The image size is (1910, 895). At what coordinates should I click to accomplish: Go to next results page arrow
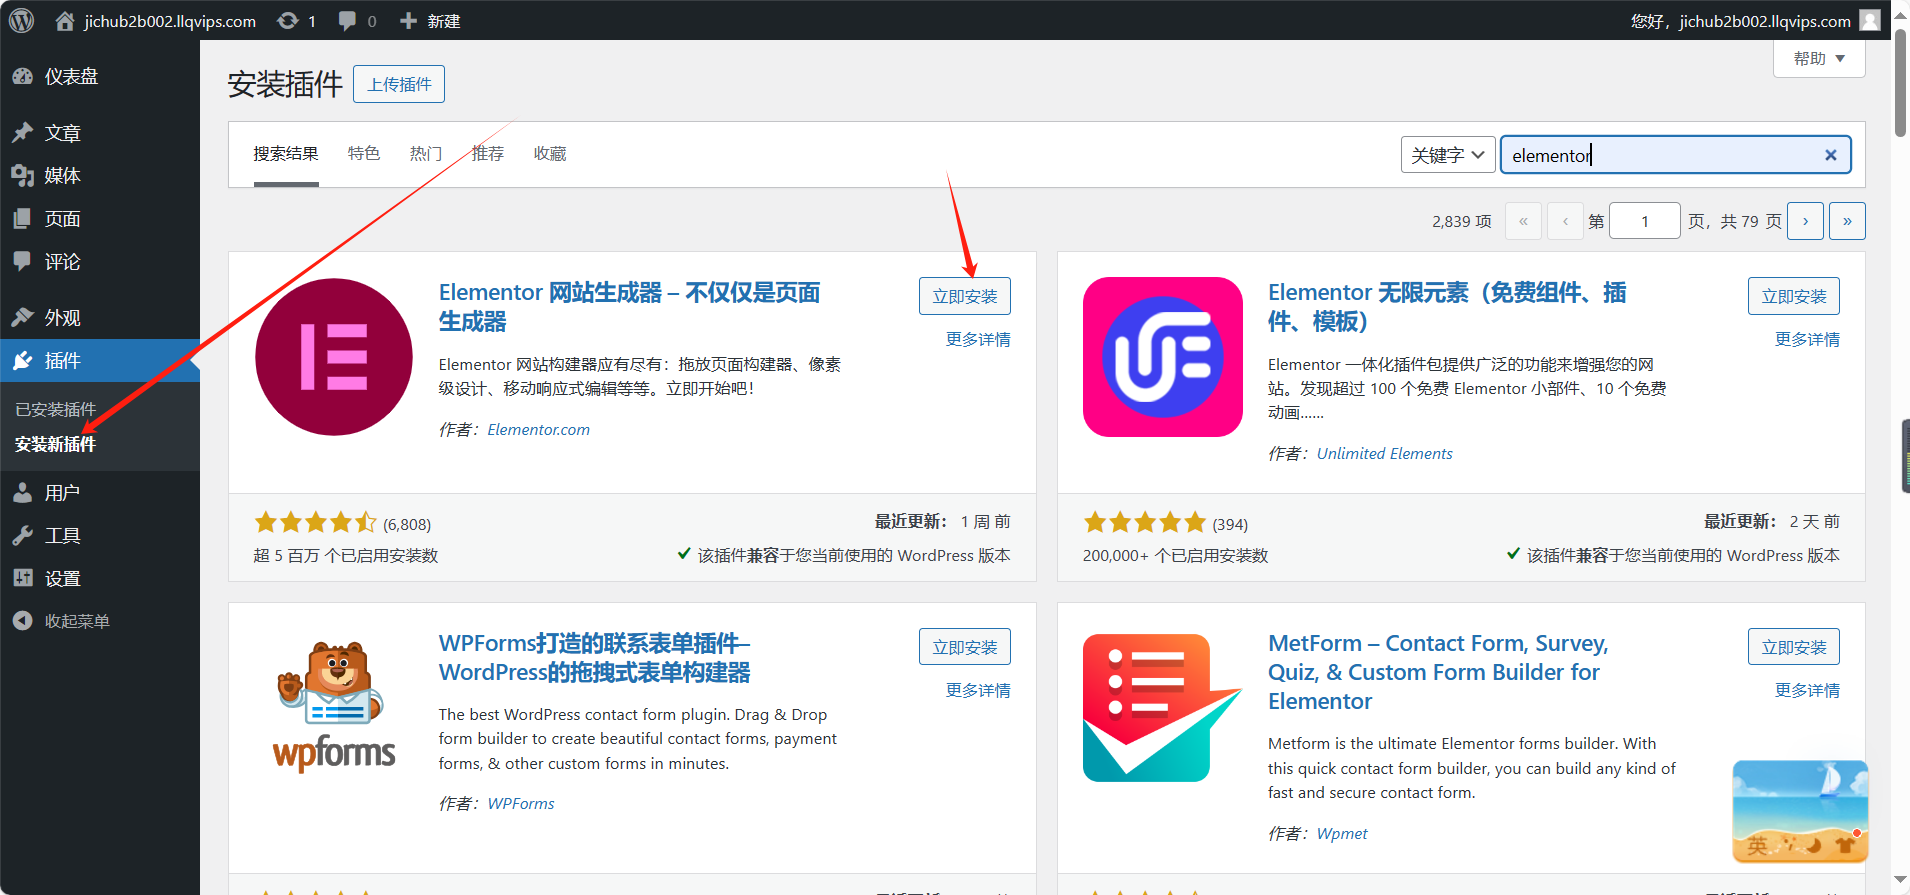coord(1805,221)
